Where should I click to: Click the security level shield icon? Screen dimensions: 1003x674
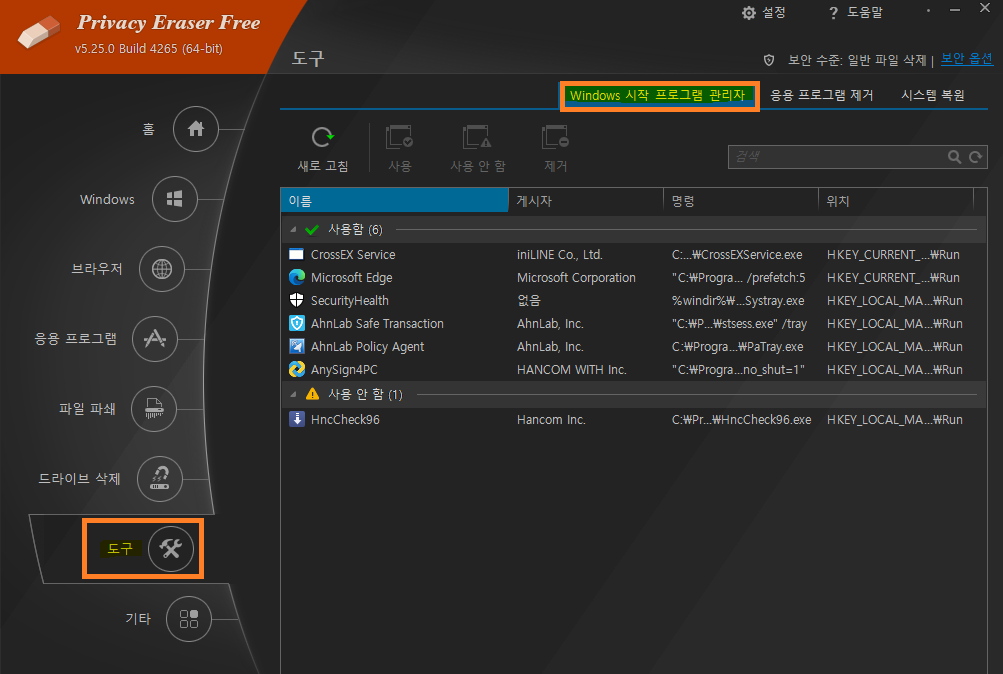coord(769,60)
